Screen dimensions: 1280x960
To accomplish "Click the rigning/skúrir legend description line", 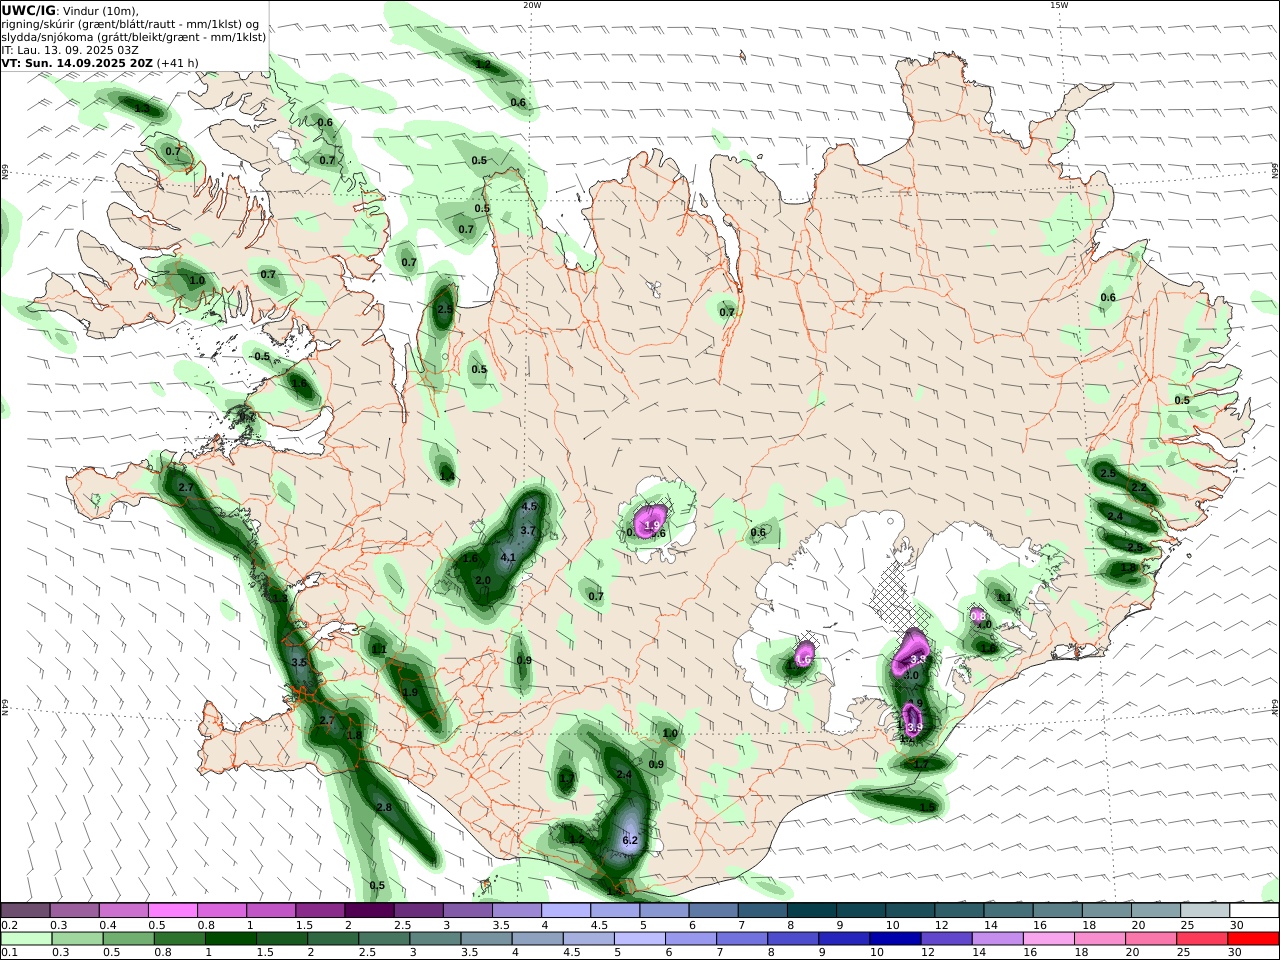I will (131, 24).
